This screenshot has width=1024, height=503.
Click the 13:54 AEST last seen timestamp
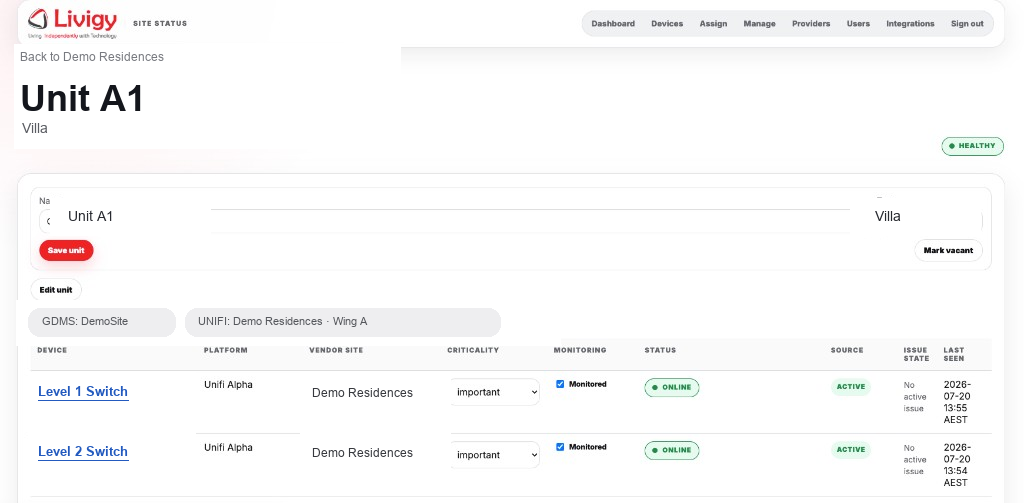click(957, 465)
